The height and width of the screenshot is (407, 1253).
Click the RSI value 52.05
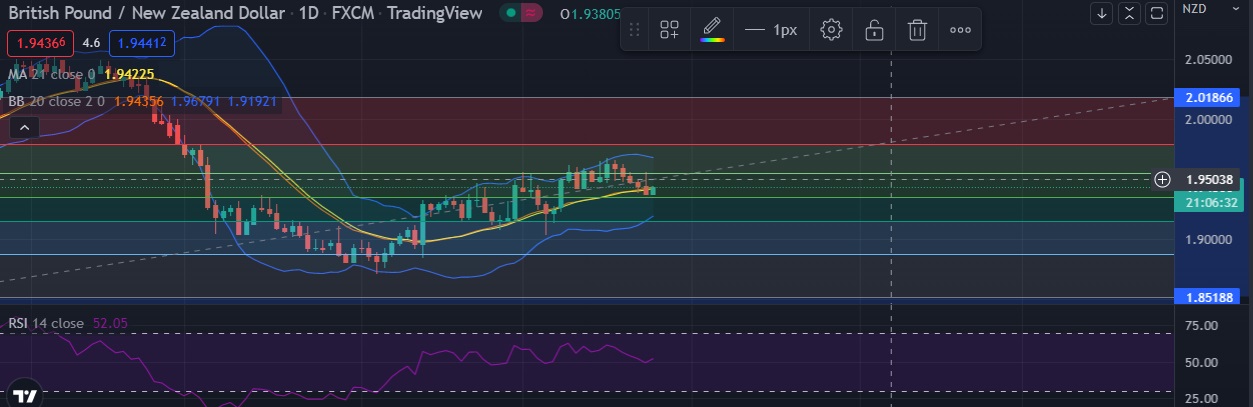click(x=109, y=324)
